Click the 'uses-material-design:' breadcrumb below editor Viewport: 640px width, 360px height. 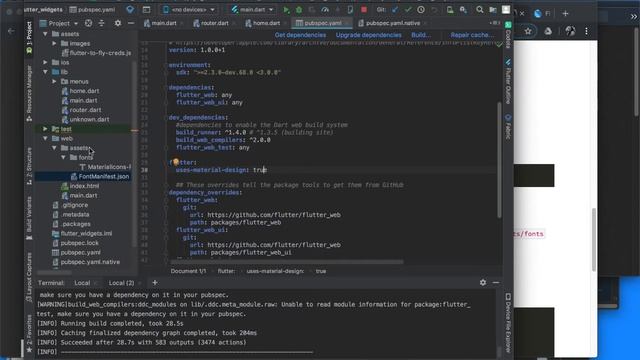coord(275,271)
